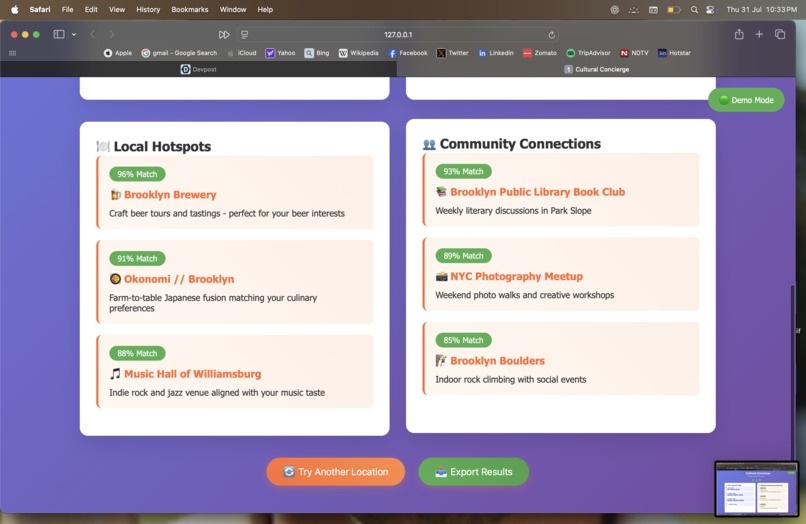Click the Community Connections heading

pyautogui.click(x=520, y=144)
